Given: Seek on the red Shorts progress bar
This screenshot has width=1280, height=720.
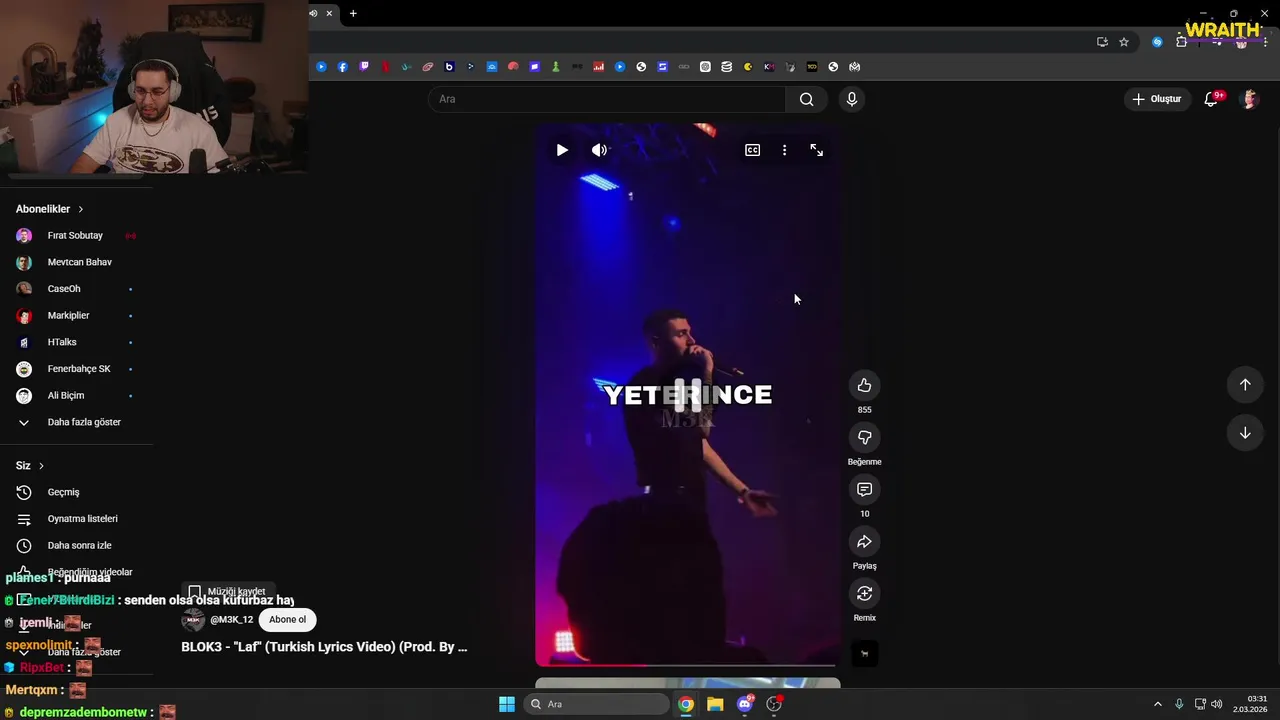Looking at the screenshot, I should coord(687,665).
